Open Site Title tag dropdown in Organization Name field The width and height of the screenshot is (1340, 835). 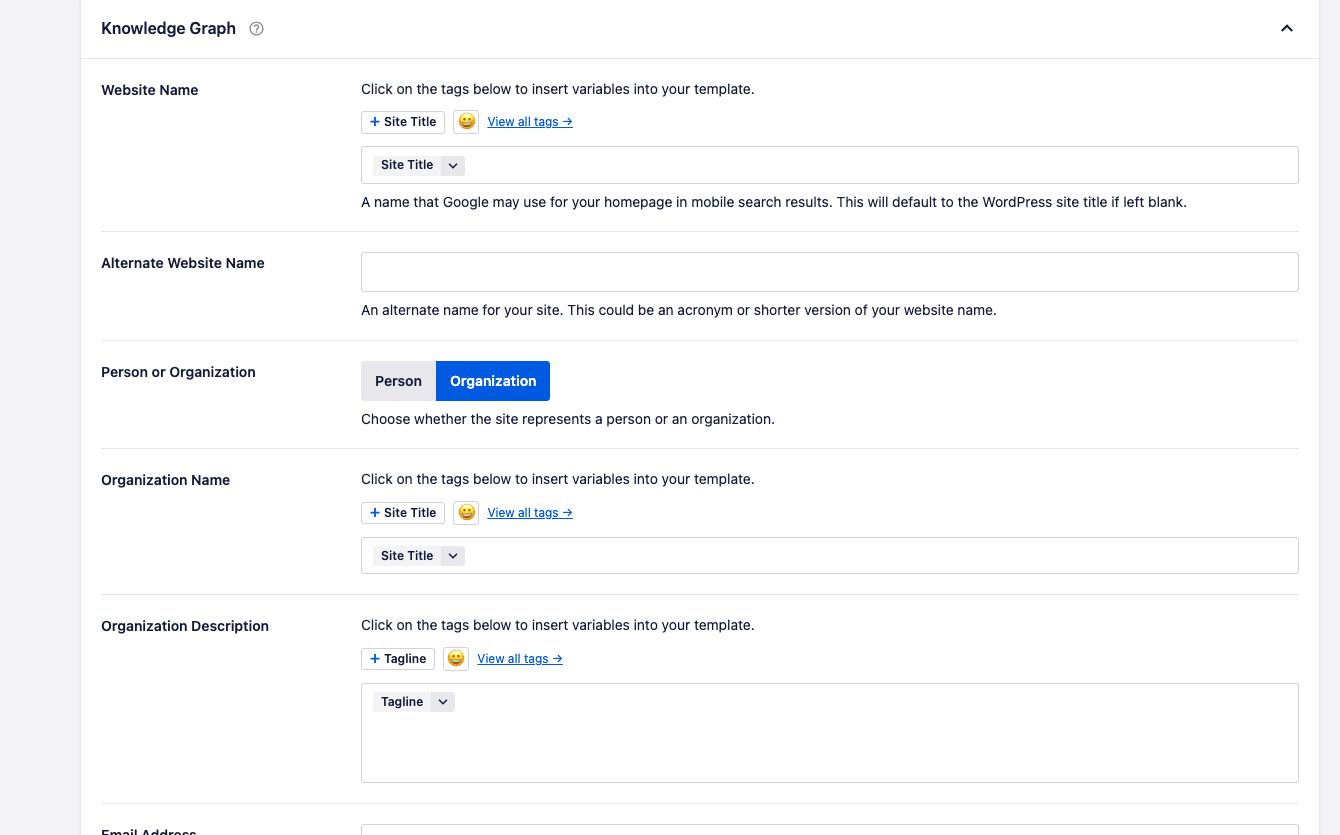pos(453,556)
